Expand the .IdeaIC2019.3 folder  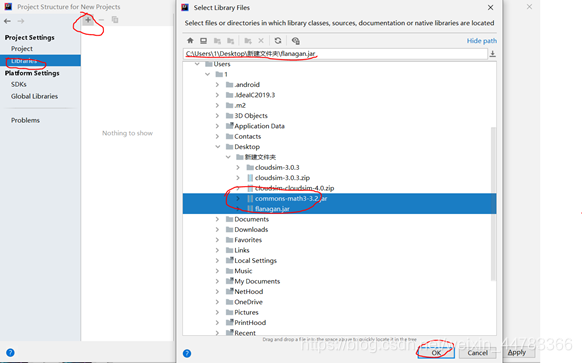(218, 95)
